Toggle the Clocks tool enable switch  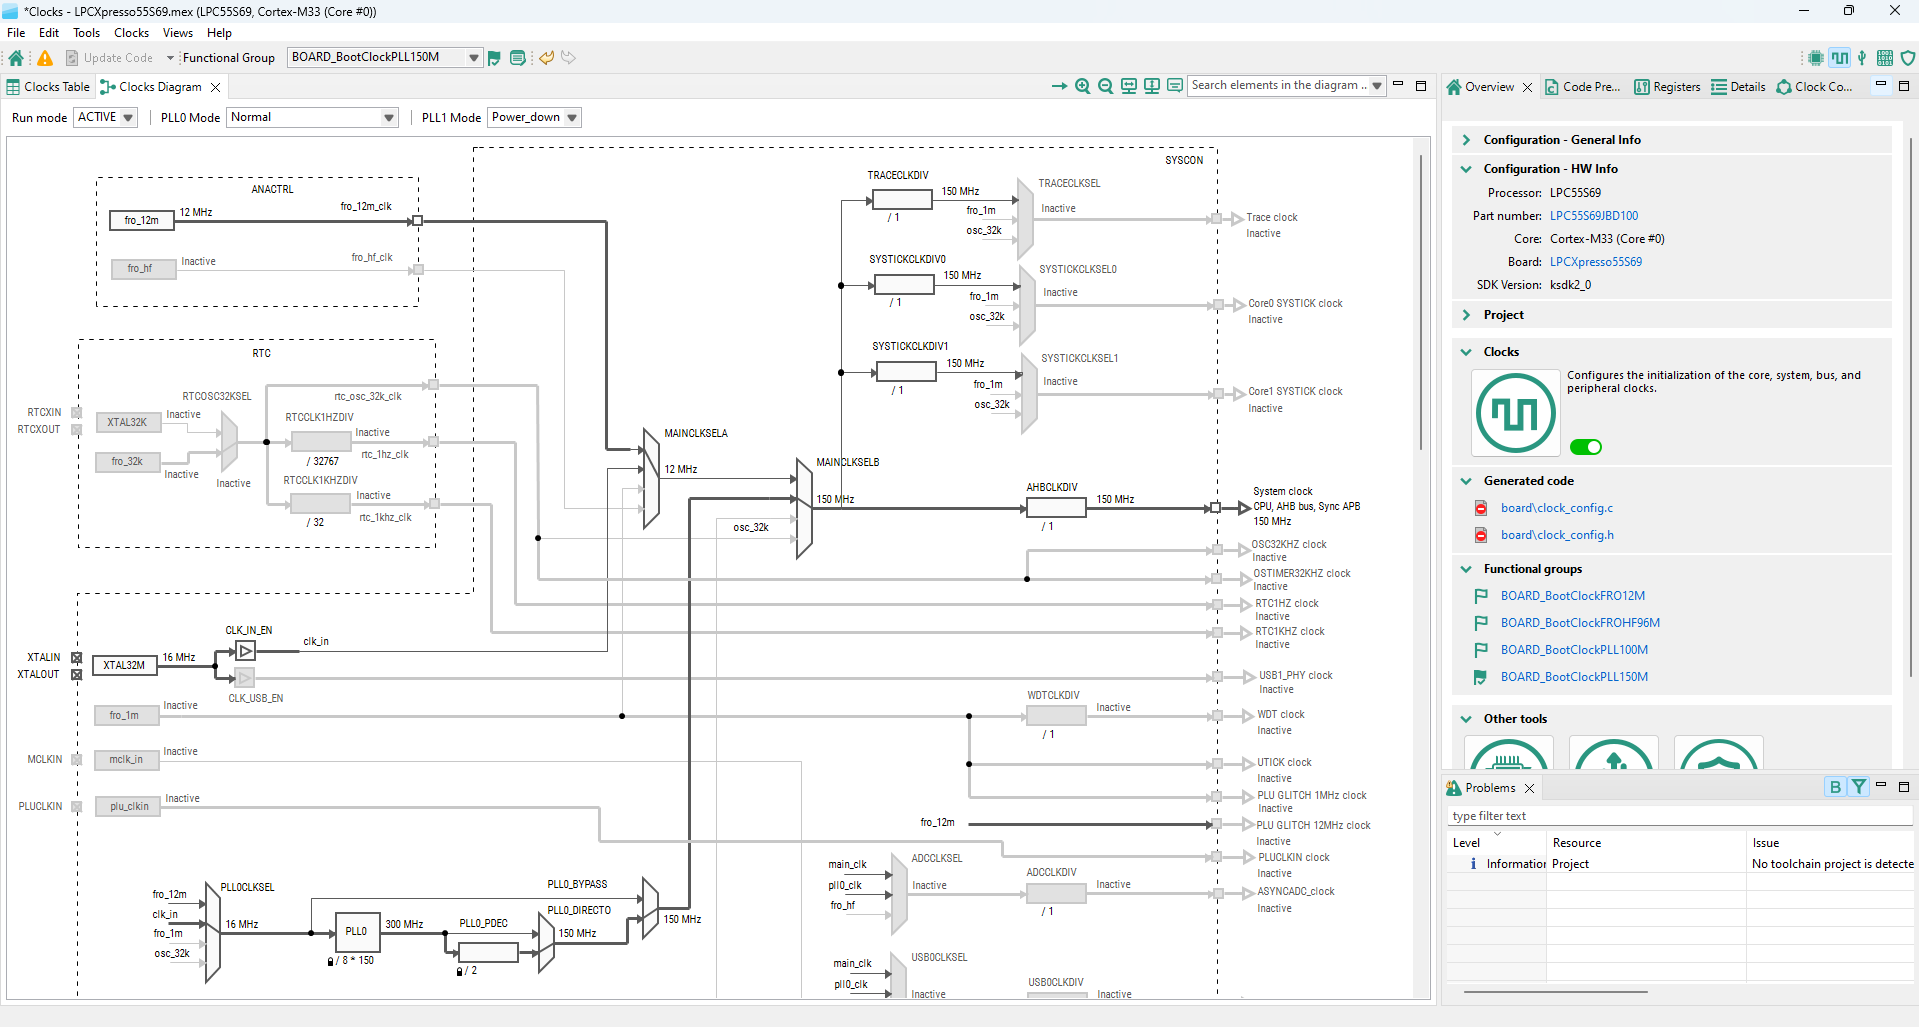pyautogui.click(x=1585, y=447)
